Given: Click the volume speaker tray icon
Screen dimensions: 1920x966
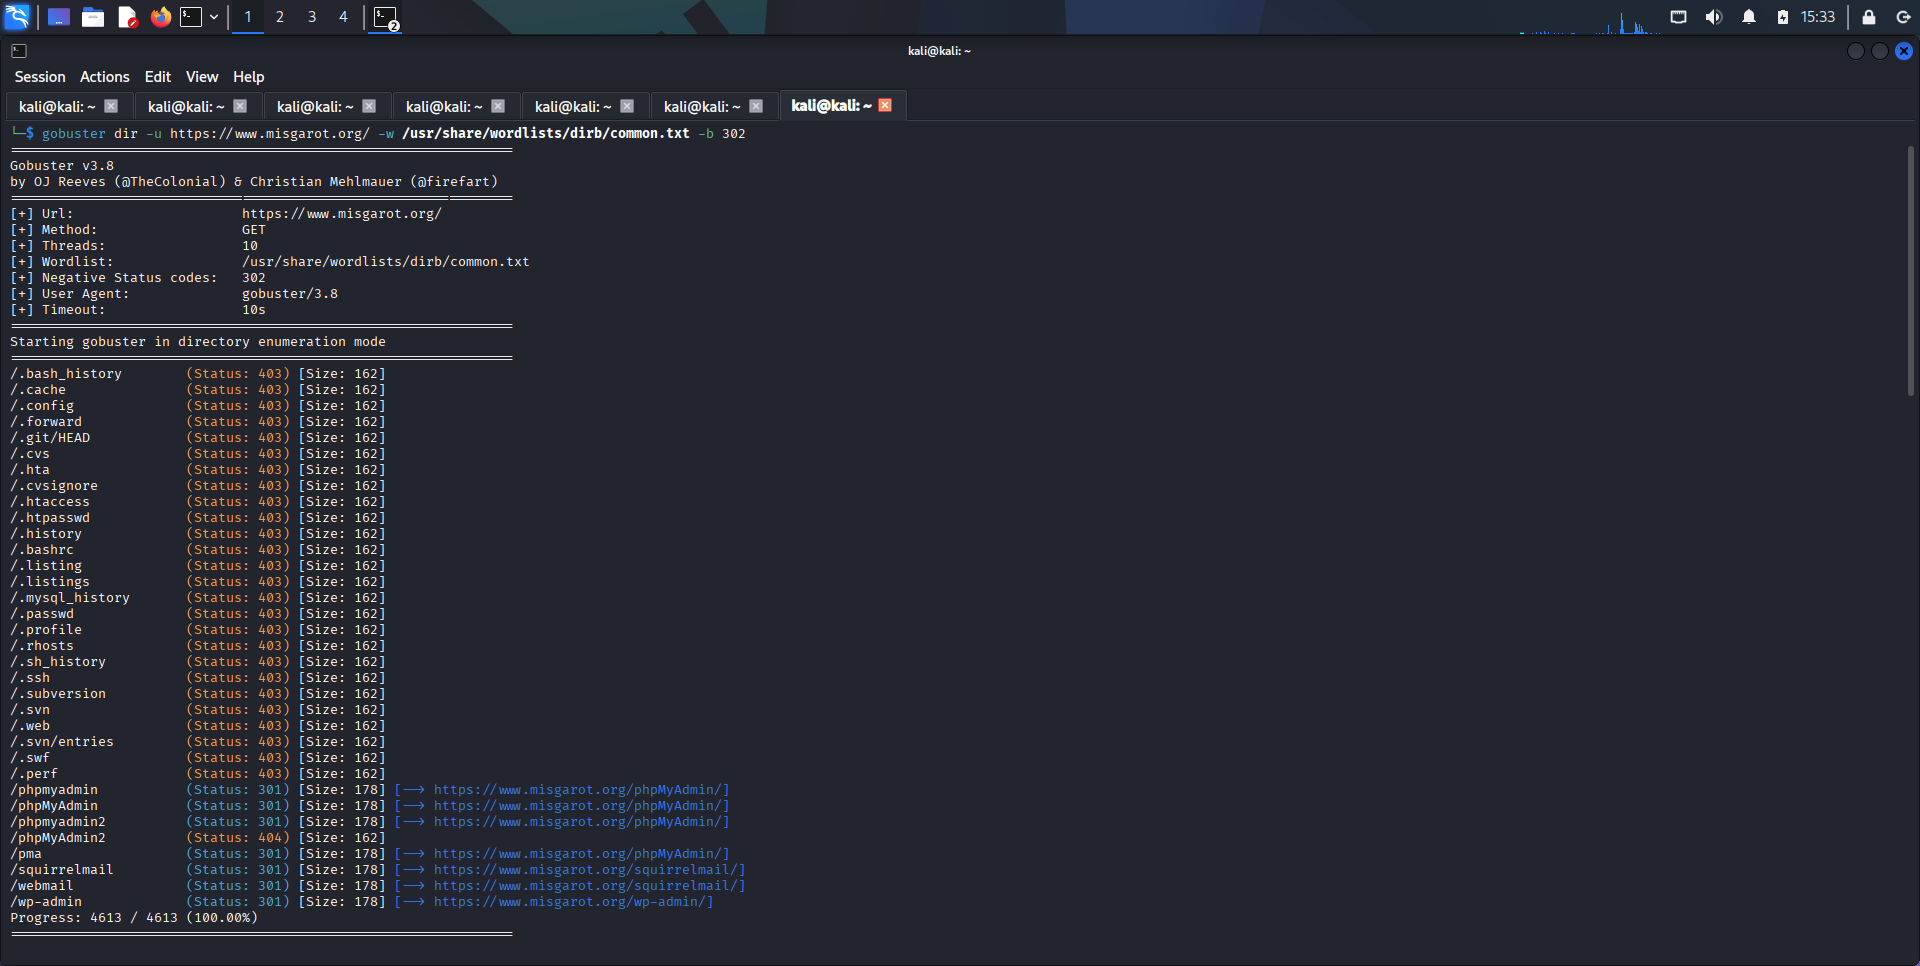Looking at the screenshot, I should click(x=1714, y=17).
